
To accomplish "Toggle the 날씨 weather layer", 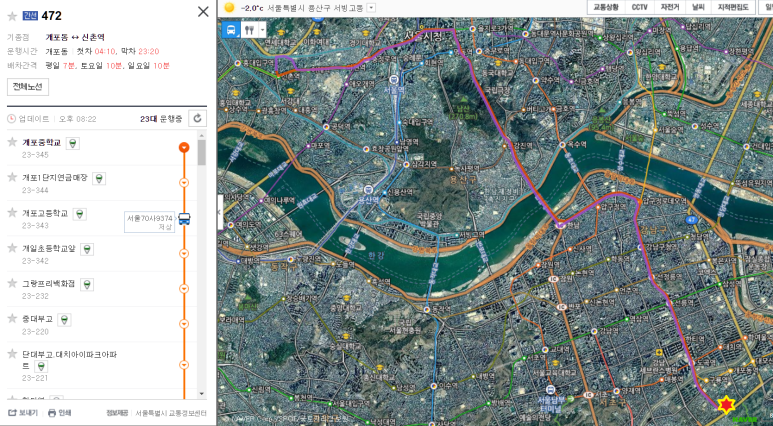I will tap(698, 7).
